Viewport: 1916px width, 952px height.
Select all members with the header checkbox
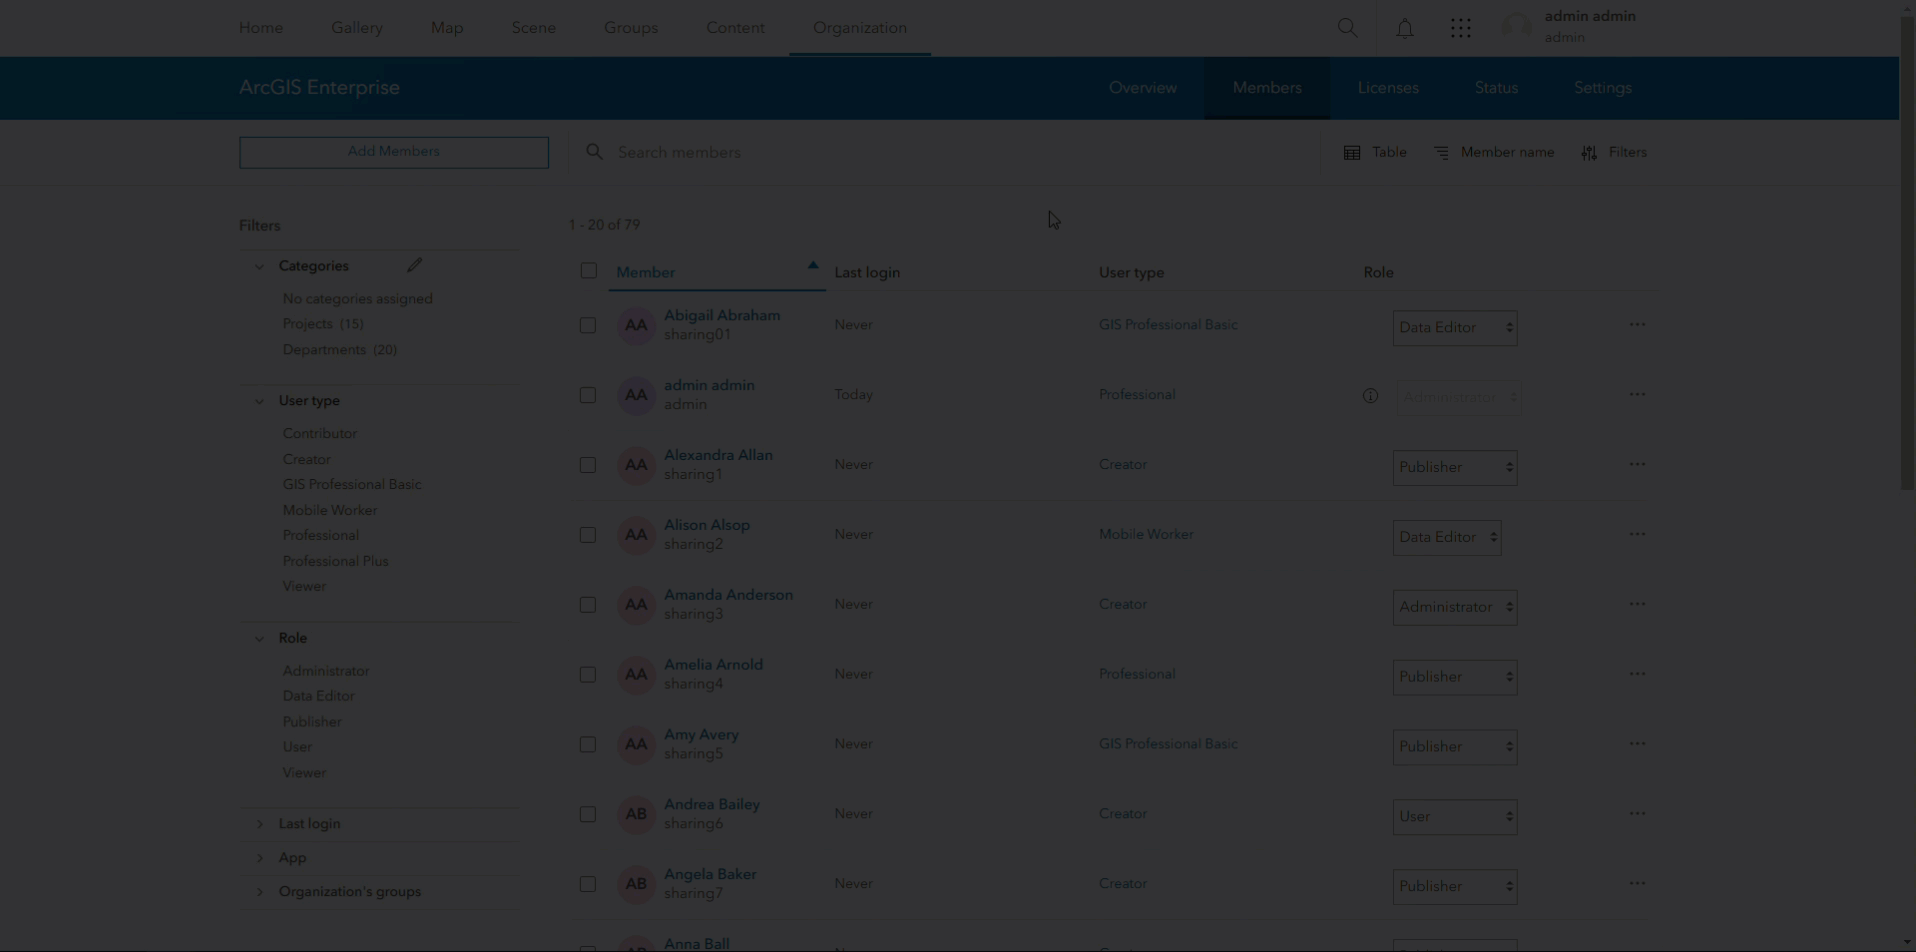point(588,270)
